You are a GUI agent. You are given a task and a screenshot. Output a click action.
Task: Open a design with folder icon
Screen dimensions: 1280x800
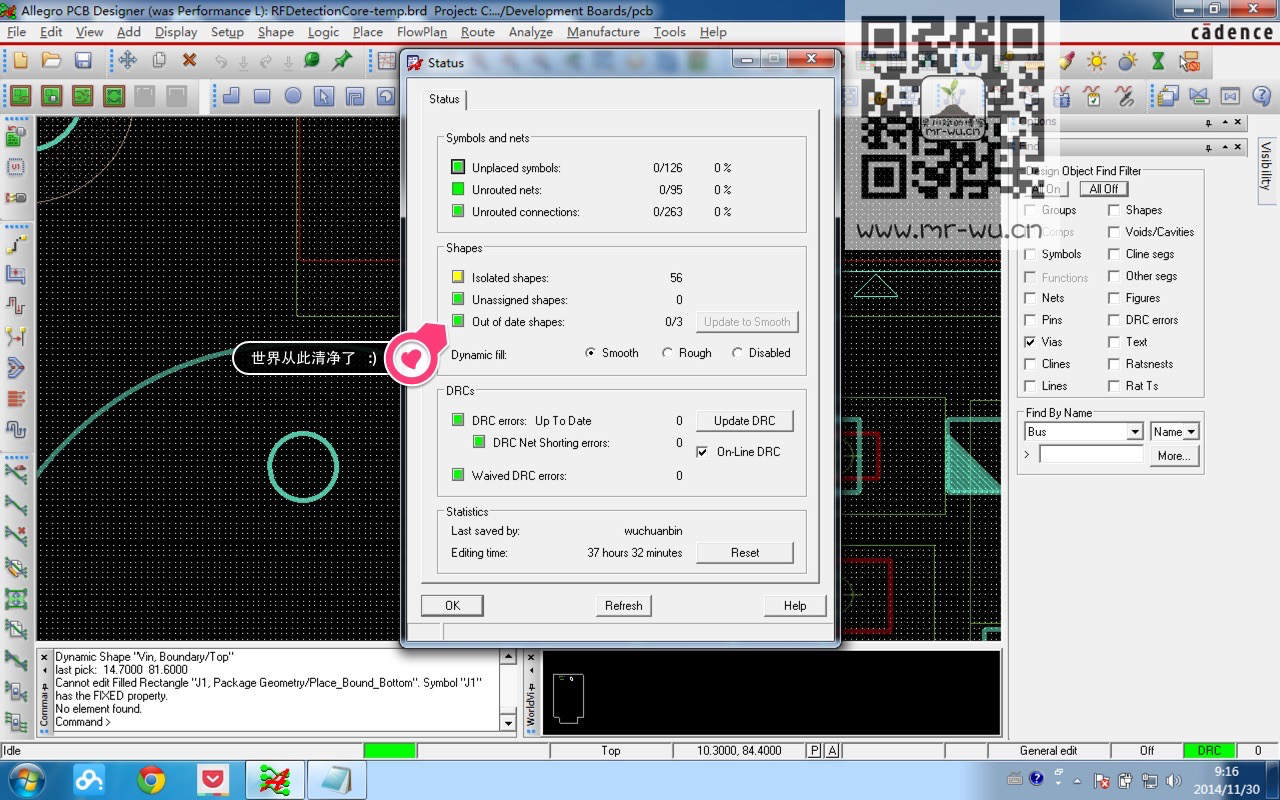(x=52, y=61)
